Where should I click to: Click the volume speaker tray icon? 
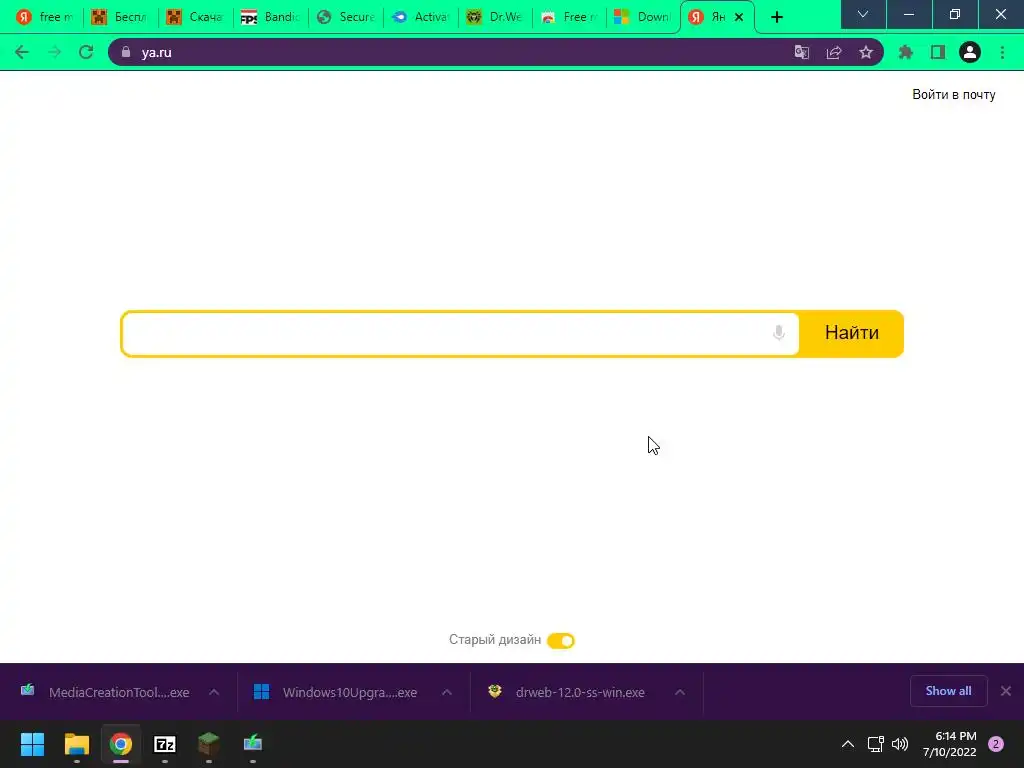click(x=900, y=744)
